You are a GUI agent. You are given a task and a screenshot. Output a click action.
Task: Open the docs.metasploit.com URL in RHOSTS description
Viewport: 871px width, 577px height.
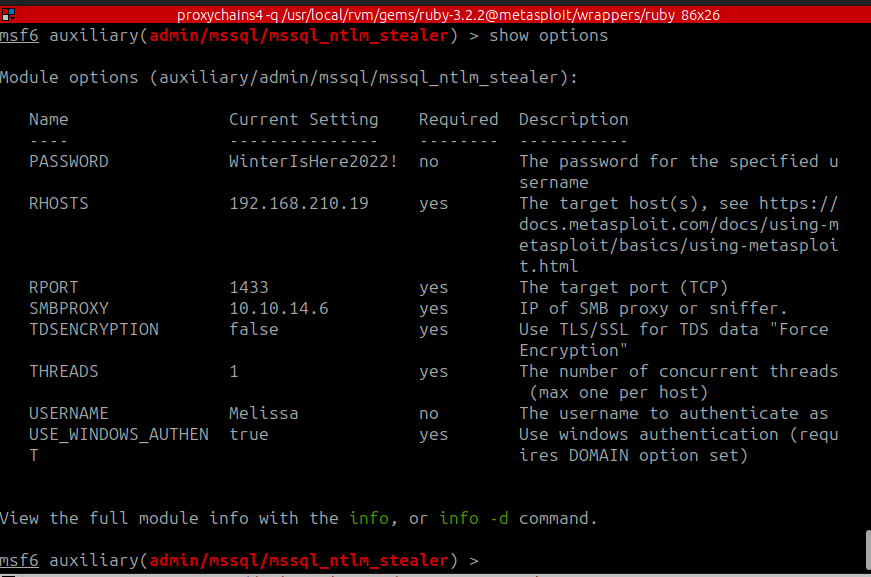[x=679, y=235]
